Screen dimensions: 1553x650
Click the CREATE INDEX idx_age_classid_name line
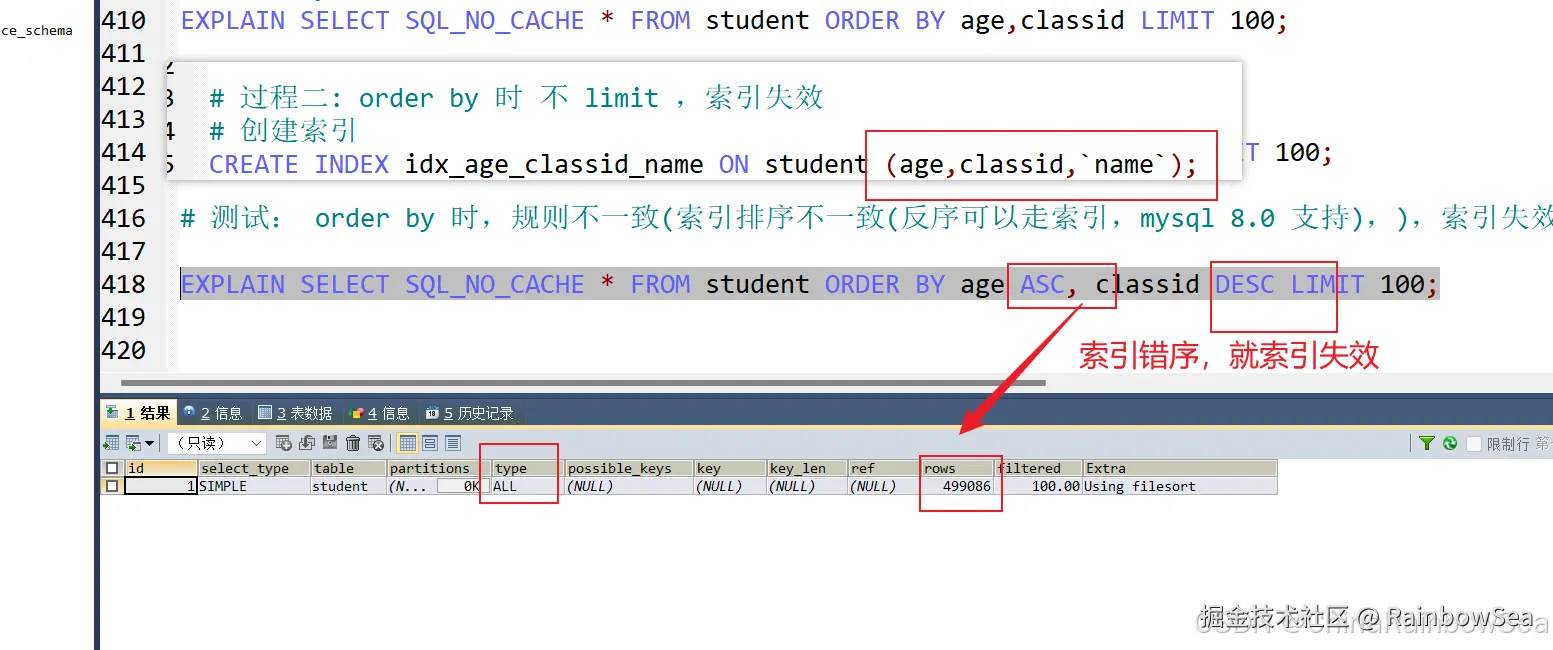click(x=702, y=164)
